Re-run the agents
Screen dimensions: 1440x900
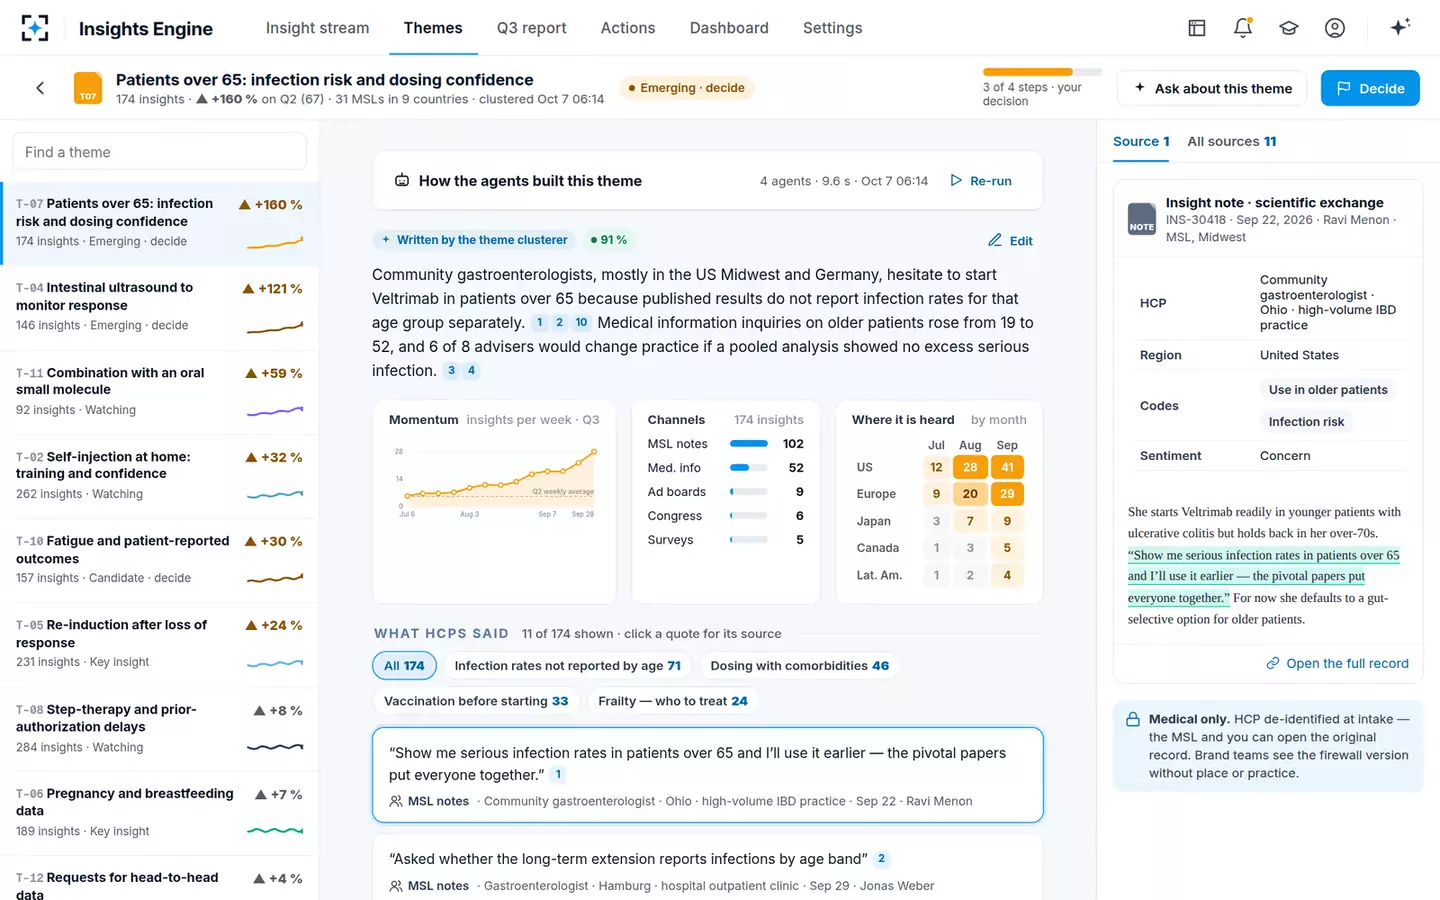pos(981,181)
